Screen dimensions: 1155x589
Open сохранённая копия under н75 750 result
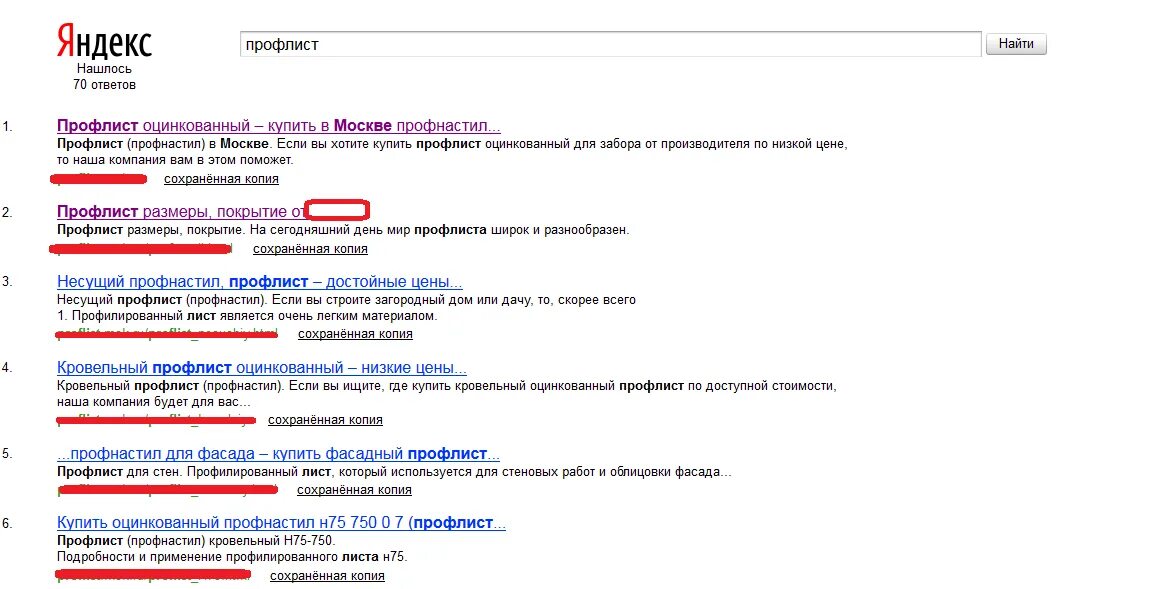[327, 576]
